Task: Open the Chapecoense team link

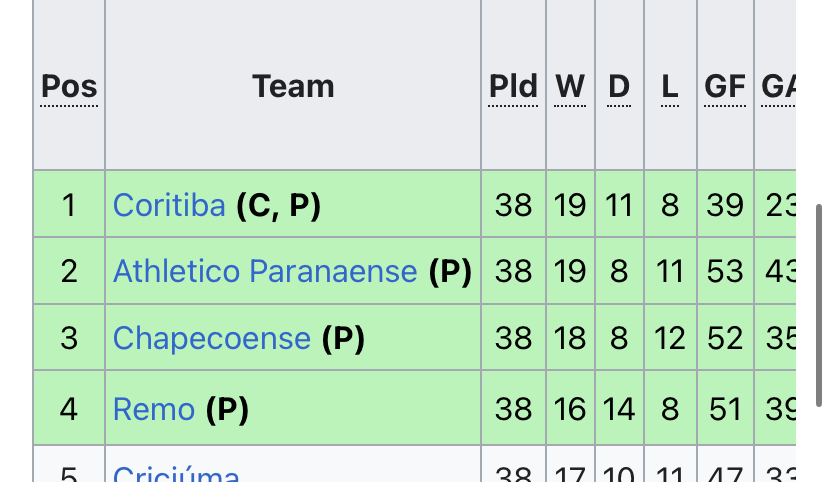Action: pyautogui.click(x=212, y=338)
